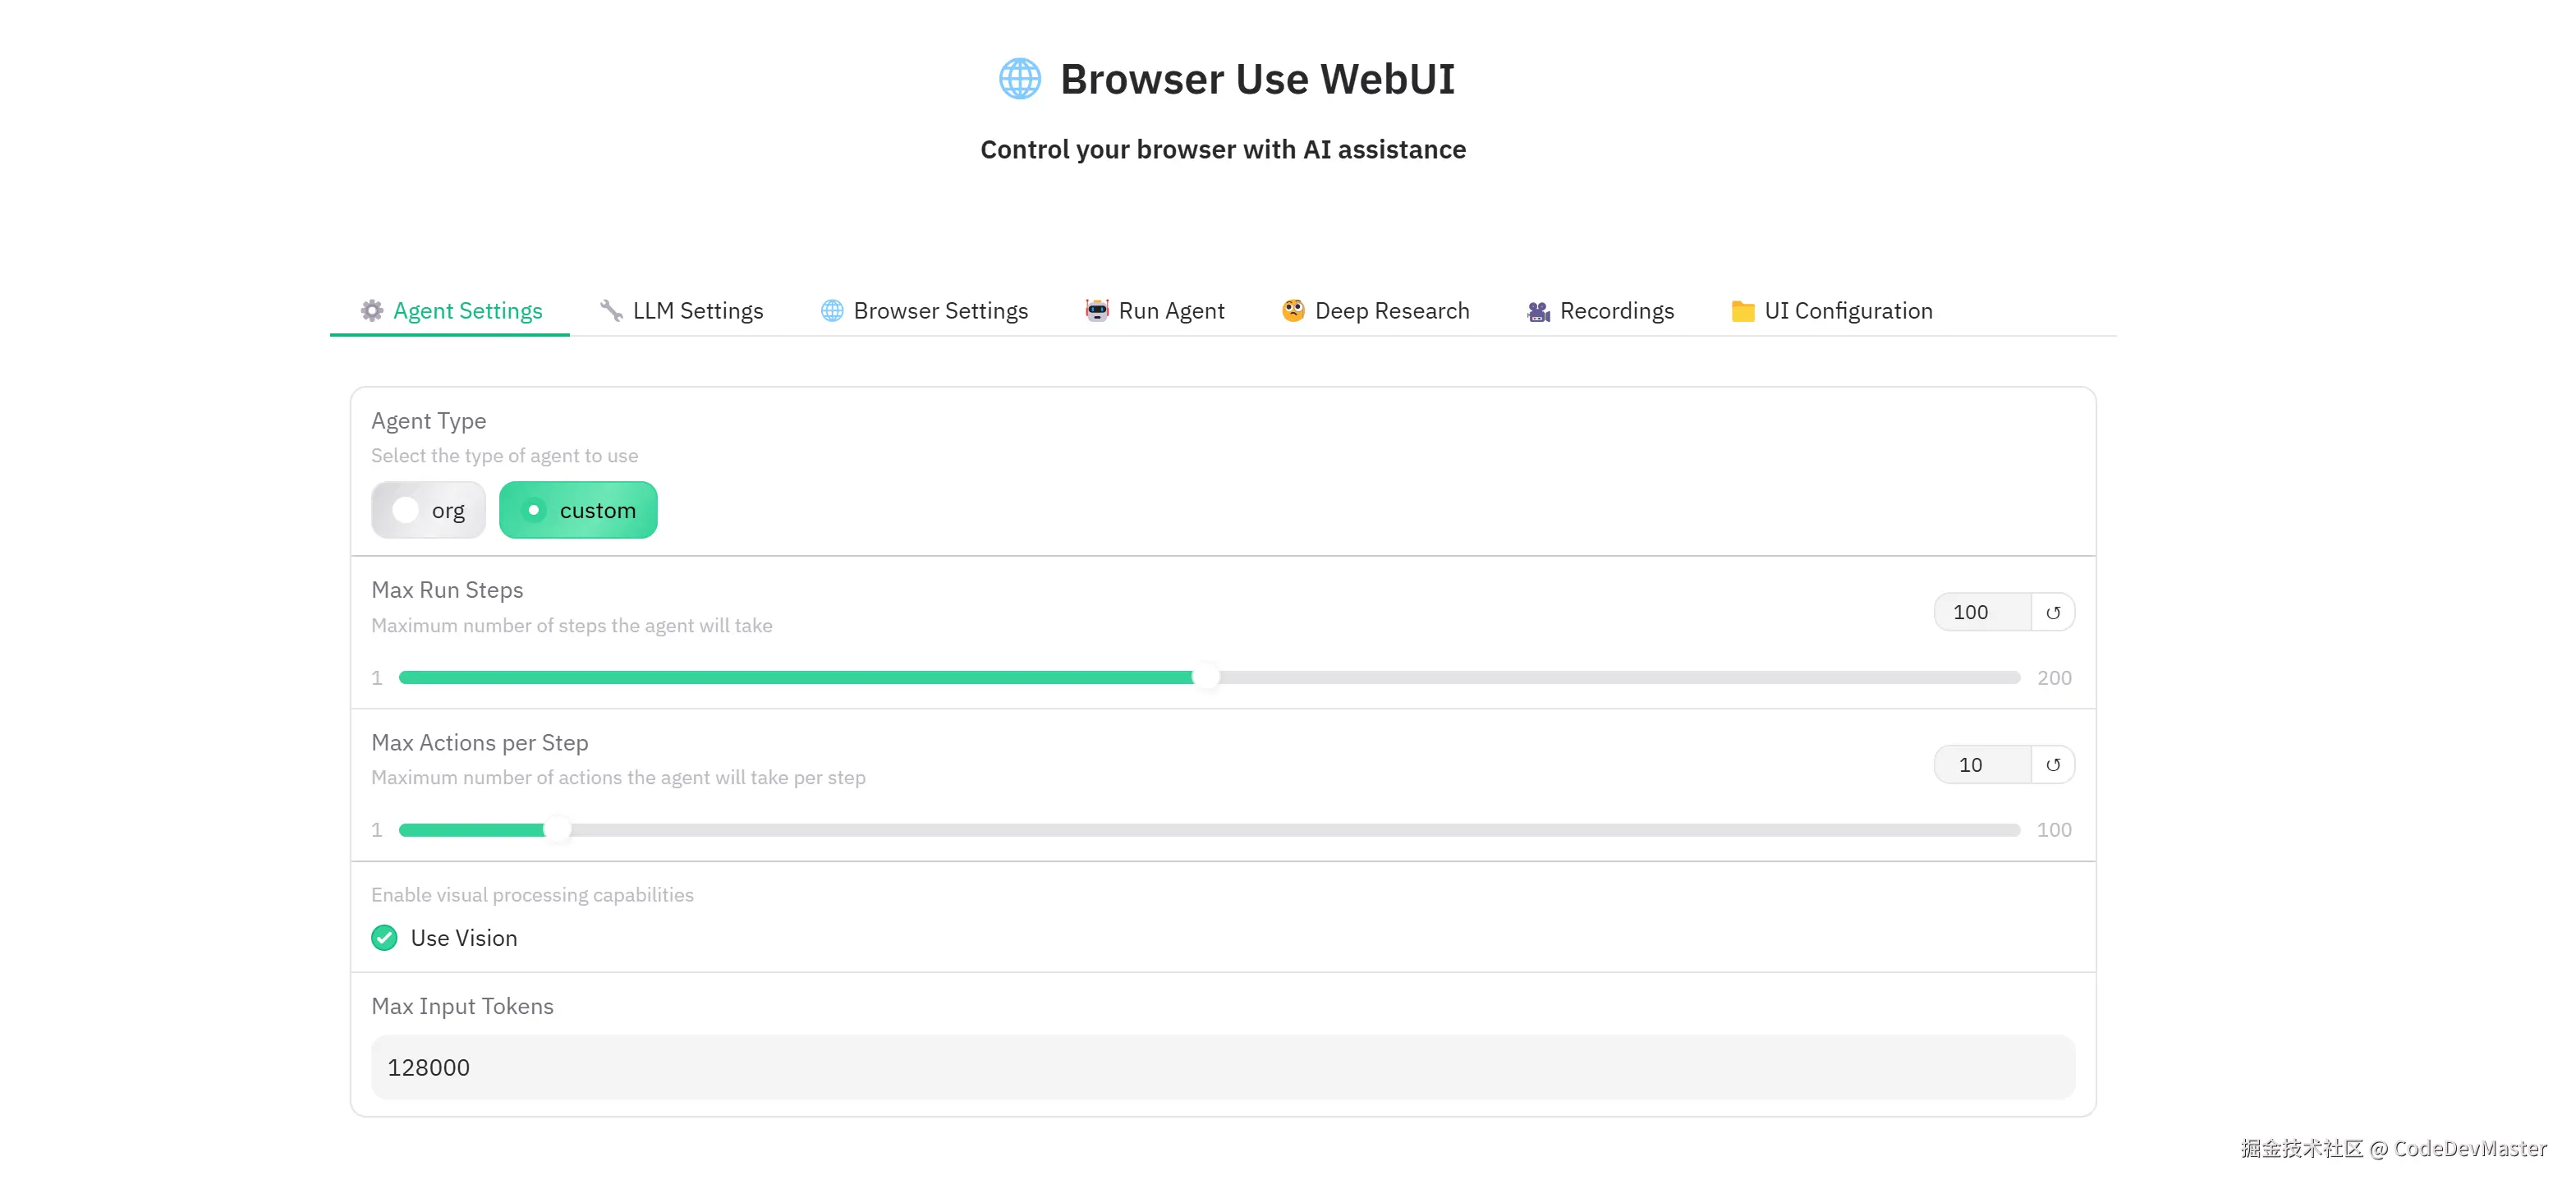
Task: Select the org agent type
Action: click(429, 510)
